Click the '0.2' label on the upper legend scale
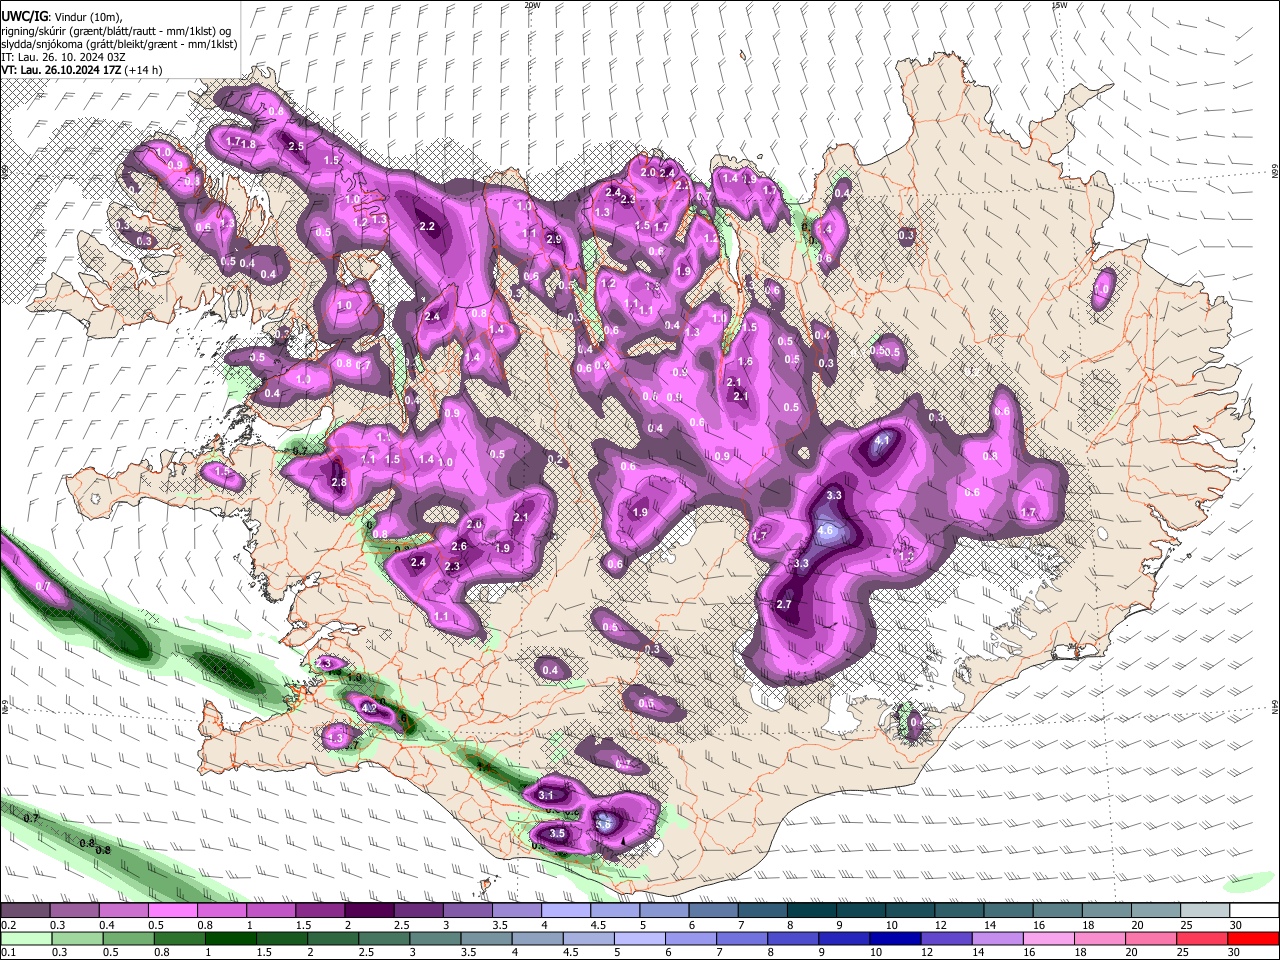Viewport: 1280px width, 960px height. click(x=7, y=925)
